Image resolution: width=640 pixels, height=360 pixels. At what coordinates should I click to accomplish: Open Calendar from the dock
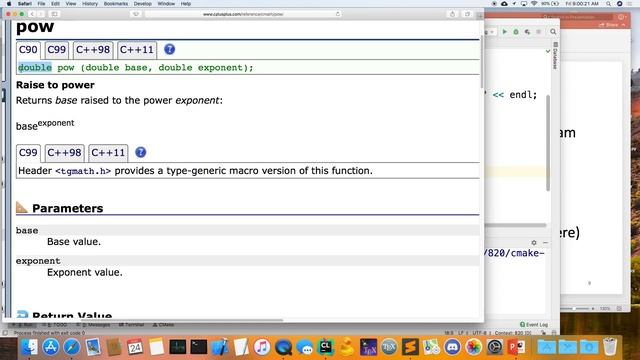pyautogui.click(x=135, y=347)
